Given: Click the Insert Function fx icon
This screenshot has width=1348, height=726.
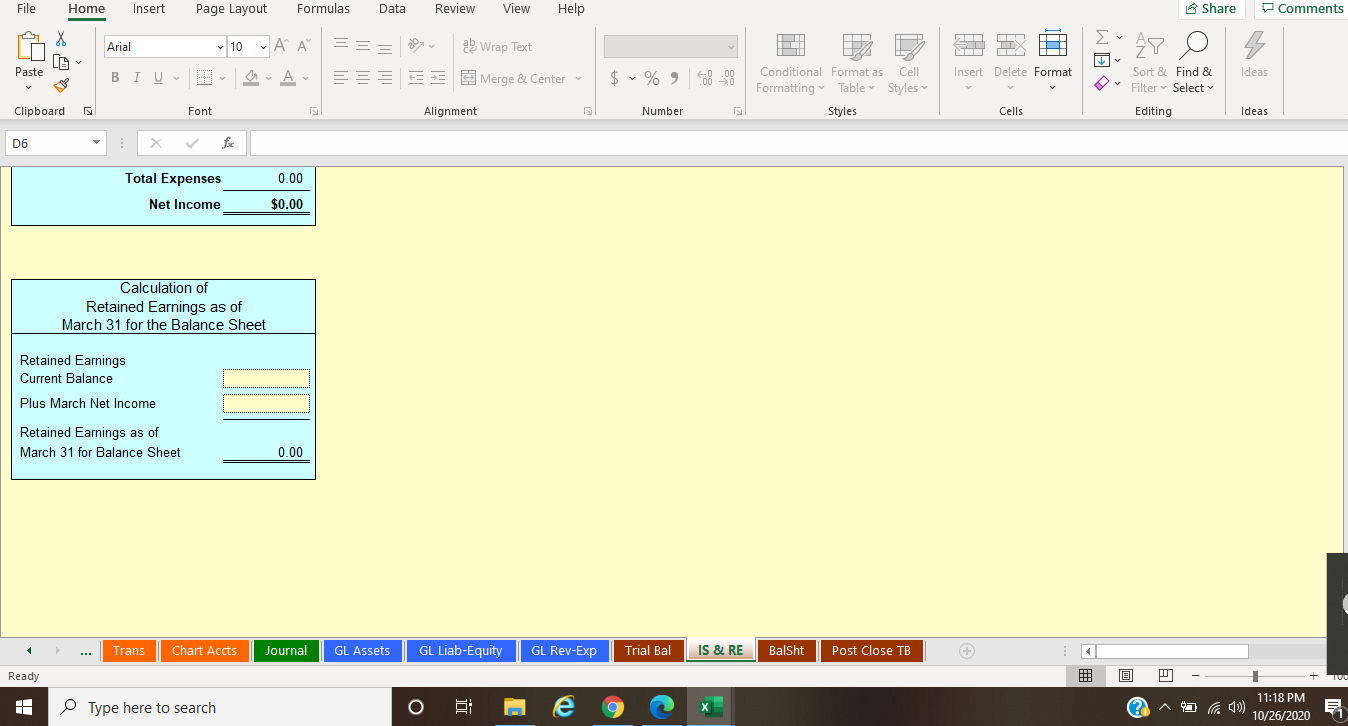Looking at the screenshot, I should (x=228, y=144).
